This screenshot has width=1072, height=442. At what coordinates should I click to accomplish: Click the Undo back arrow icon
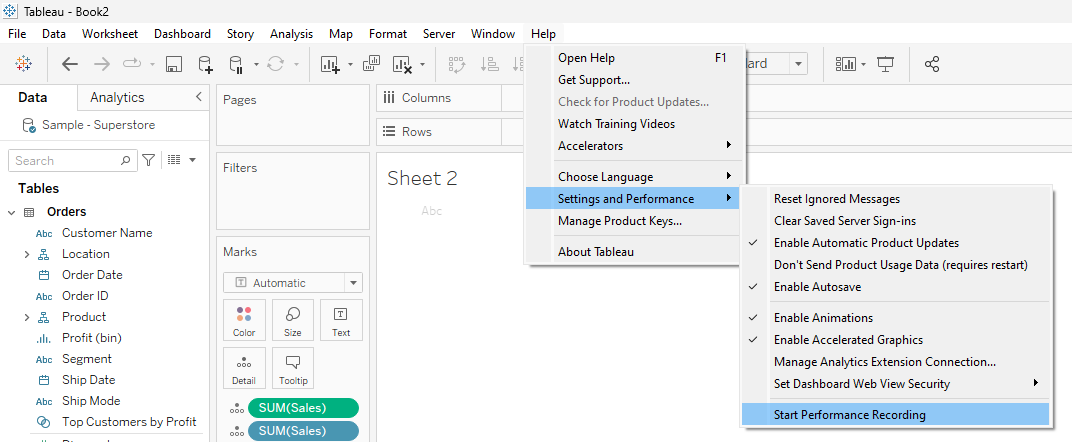(x=70, y=64)
